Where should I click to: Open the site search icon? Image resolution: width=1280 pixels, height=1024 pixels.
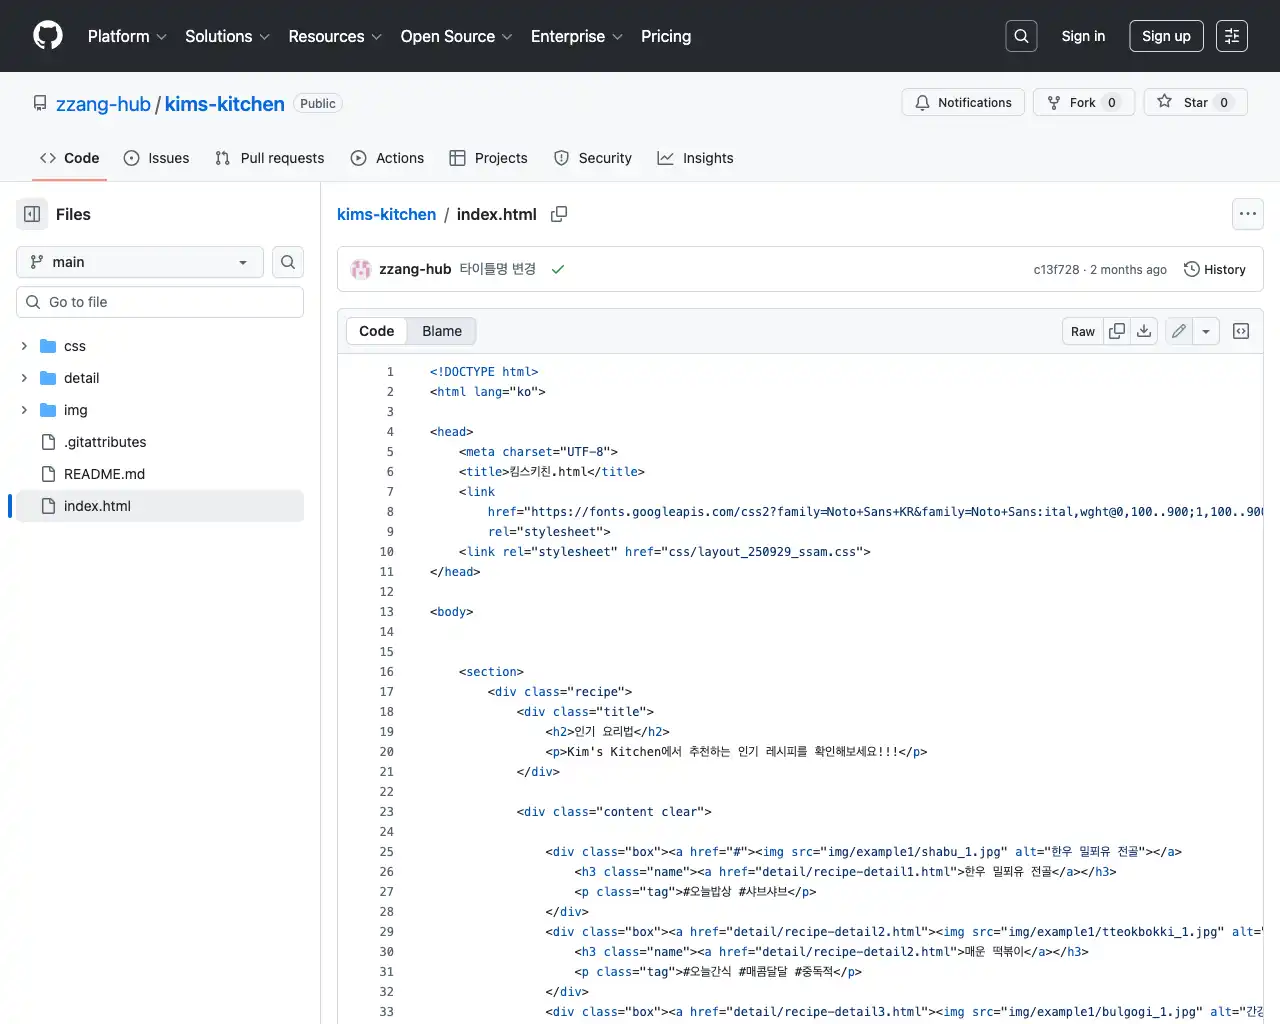pyautogui.click(x=1021, y=35)
